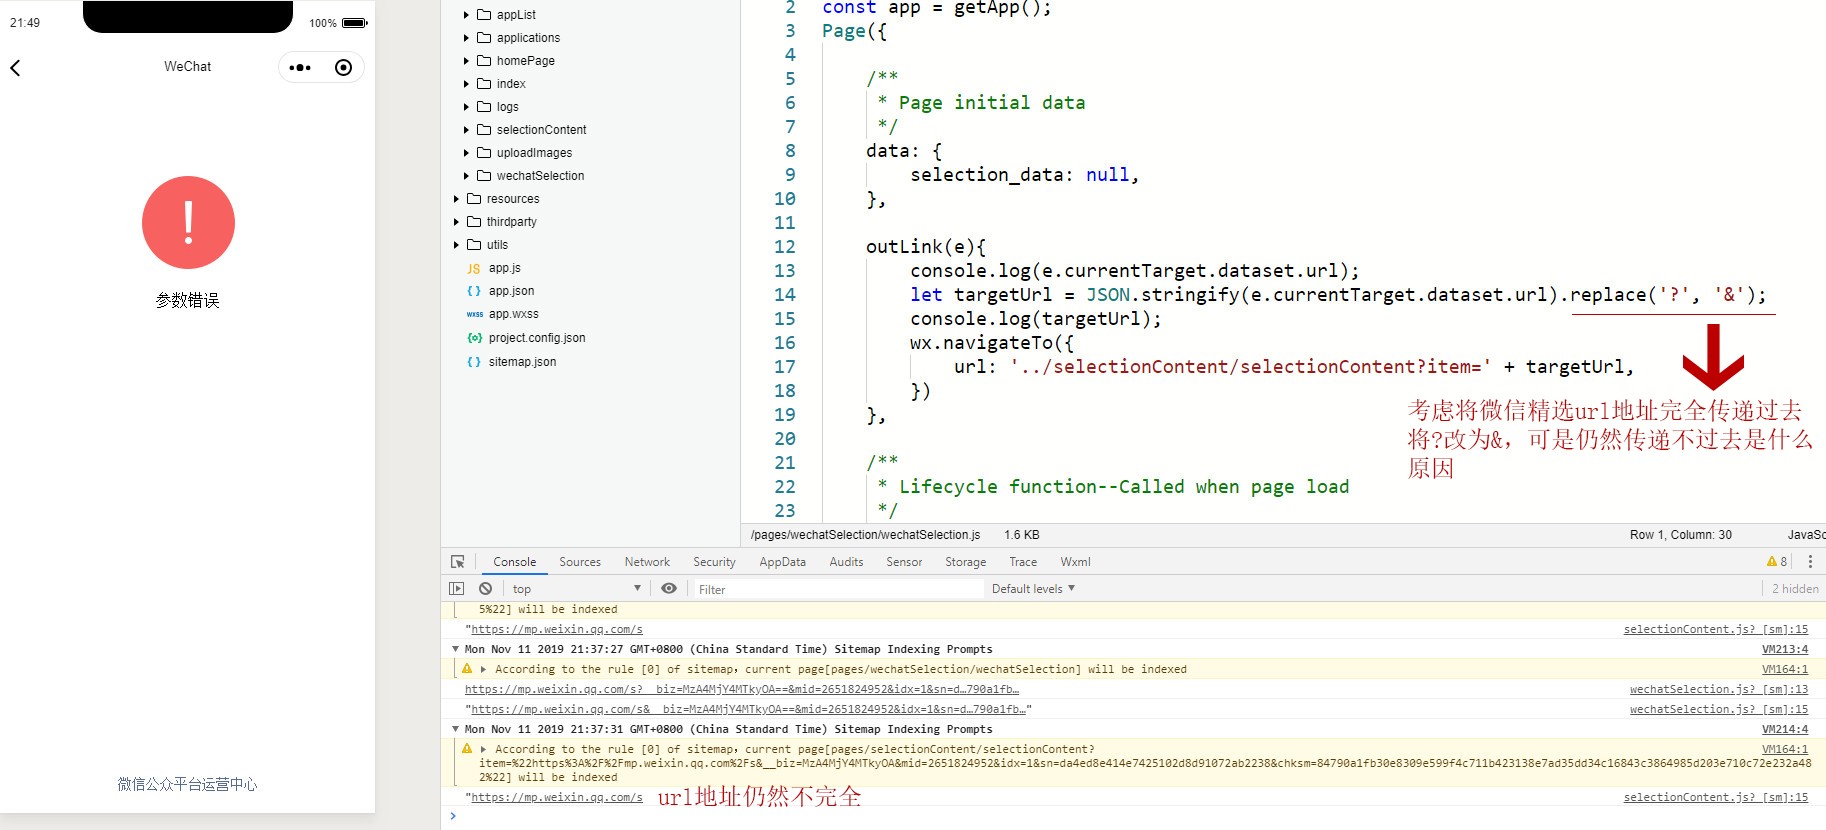Open source link VM213:4

pyautogui.click(x=1785, y=649)
